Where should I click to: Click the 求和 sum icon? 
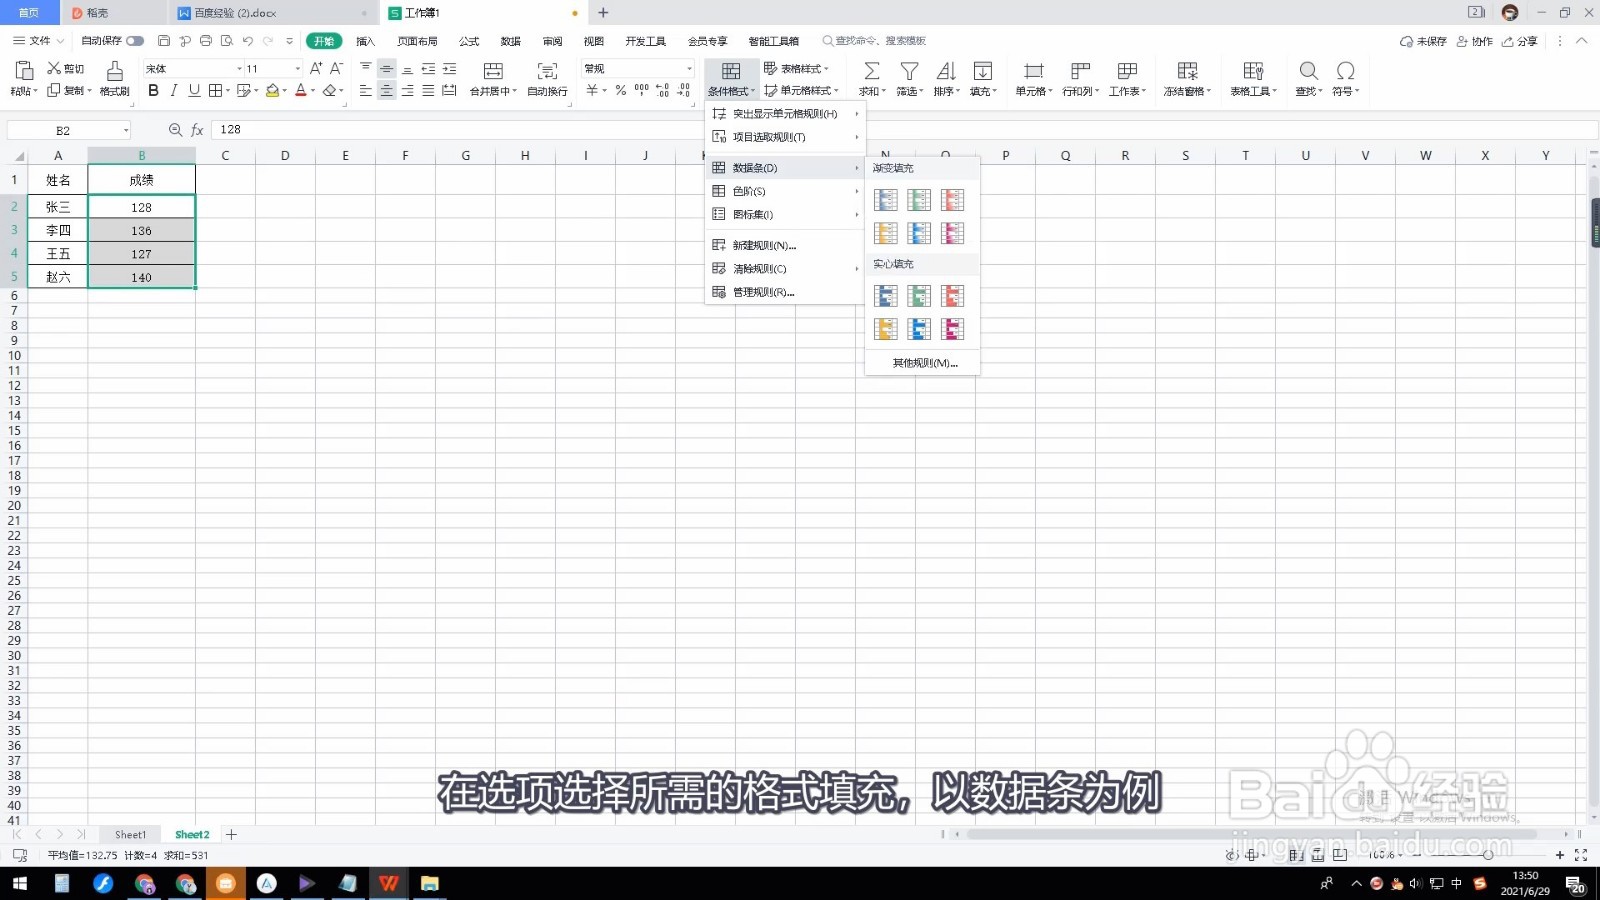point(872,71)
